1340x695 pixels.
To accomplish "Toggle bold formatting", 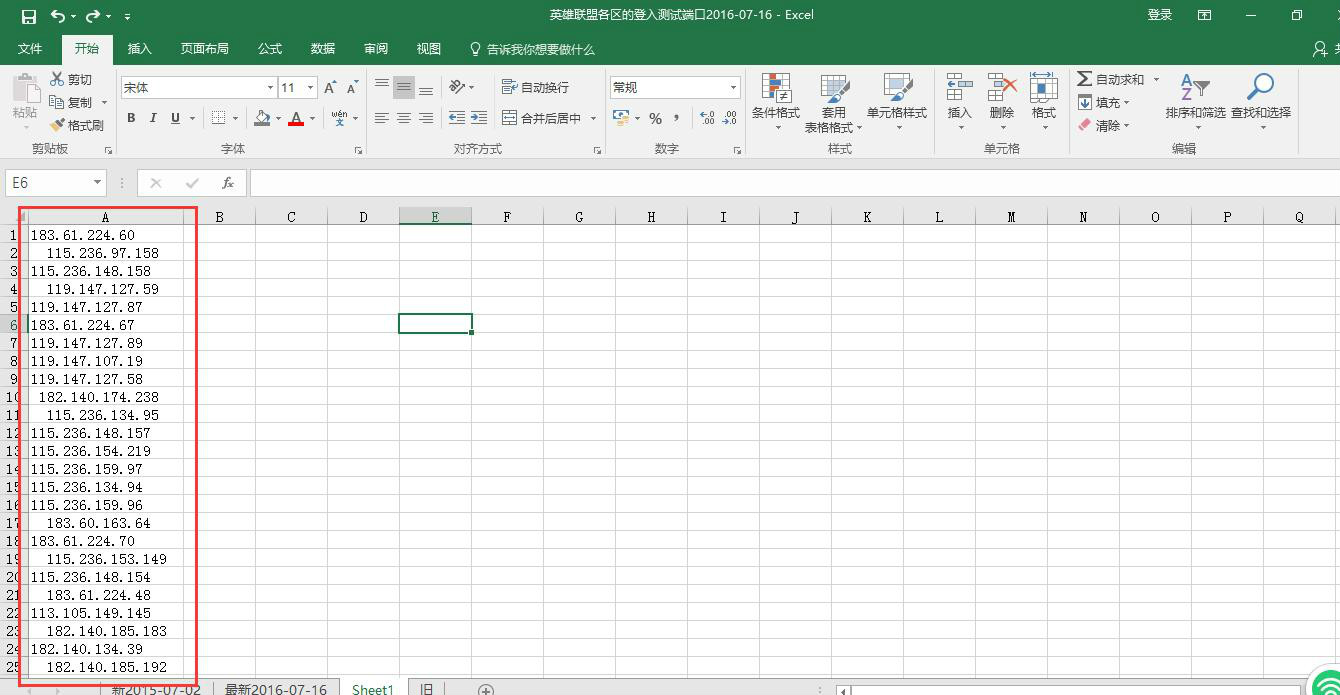I will coord(131,118).
